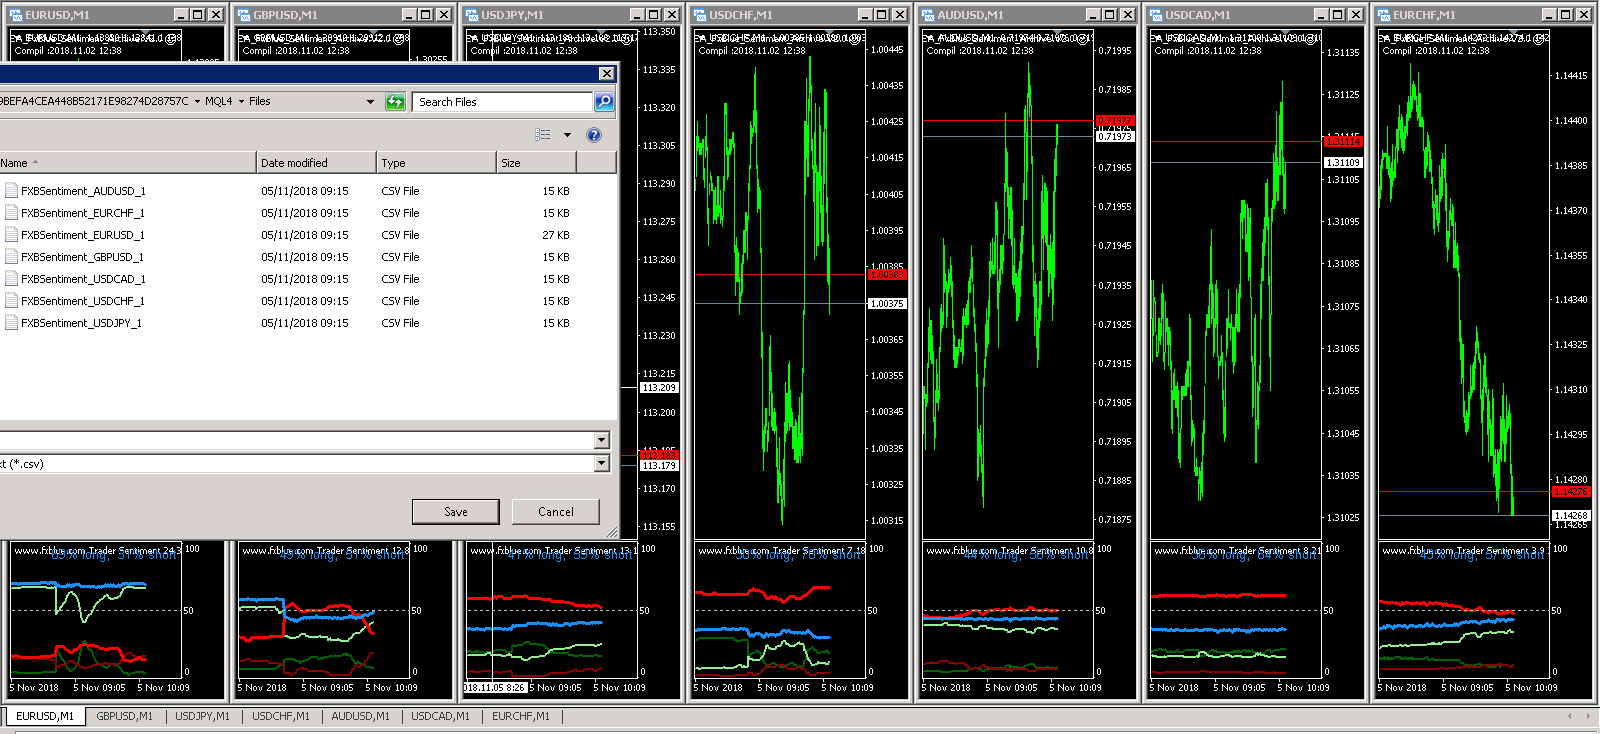Click the Search Files input field

pos(502,102)
